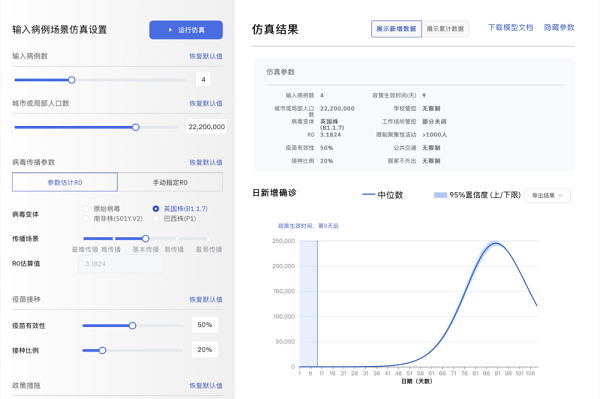
Task: Select the 原始病毒 radio button
Action: [86, 209]
